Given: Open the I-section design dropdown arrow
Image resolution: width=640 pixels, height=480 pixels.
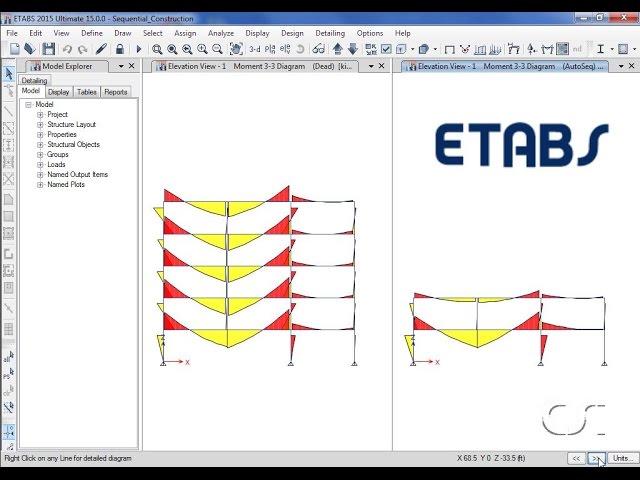Looking at the screenshot, I should 611,49.
